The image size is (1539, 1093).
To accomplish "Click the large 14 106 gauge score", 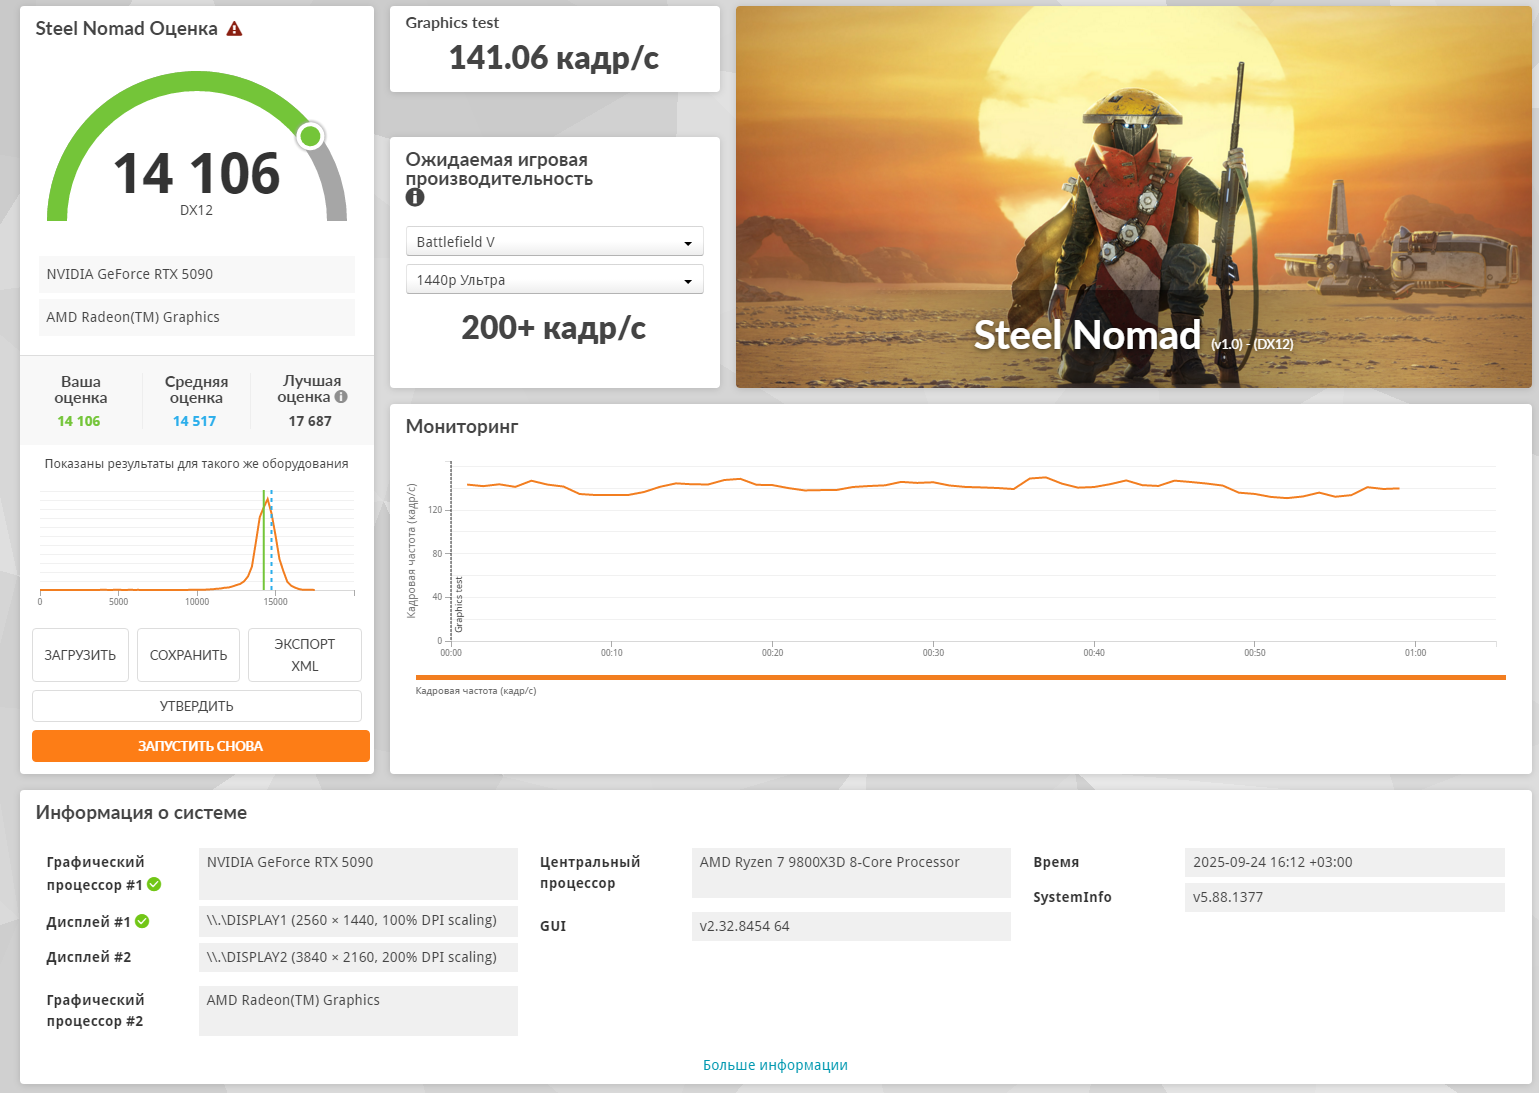I will [197, 173].
